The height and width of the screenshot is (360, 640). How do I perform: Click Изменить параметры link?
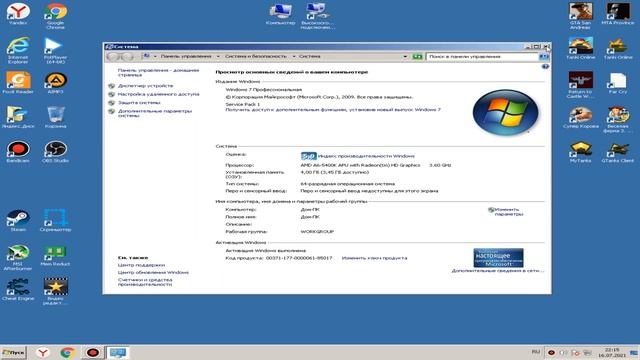click(509, 212)
